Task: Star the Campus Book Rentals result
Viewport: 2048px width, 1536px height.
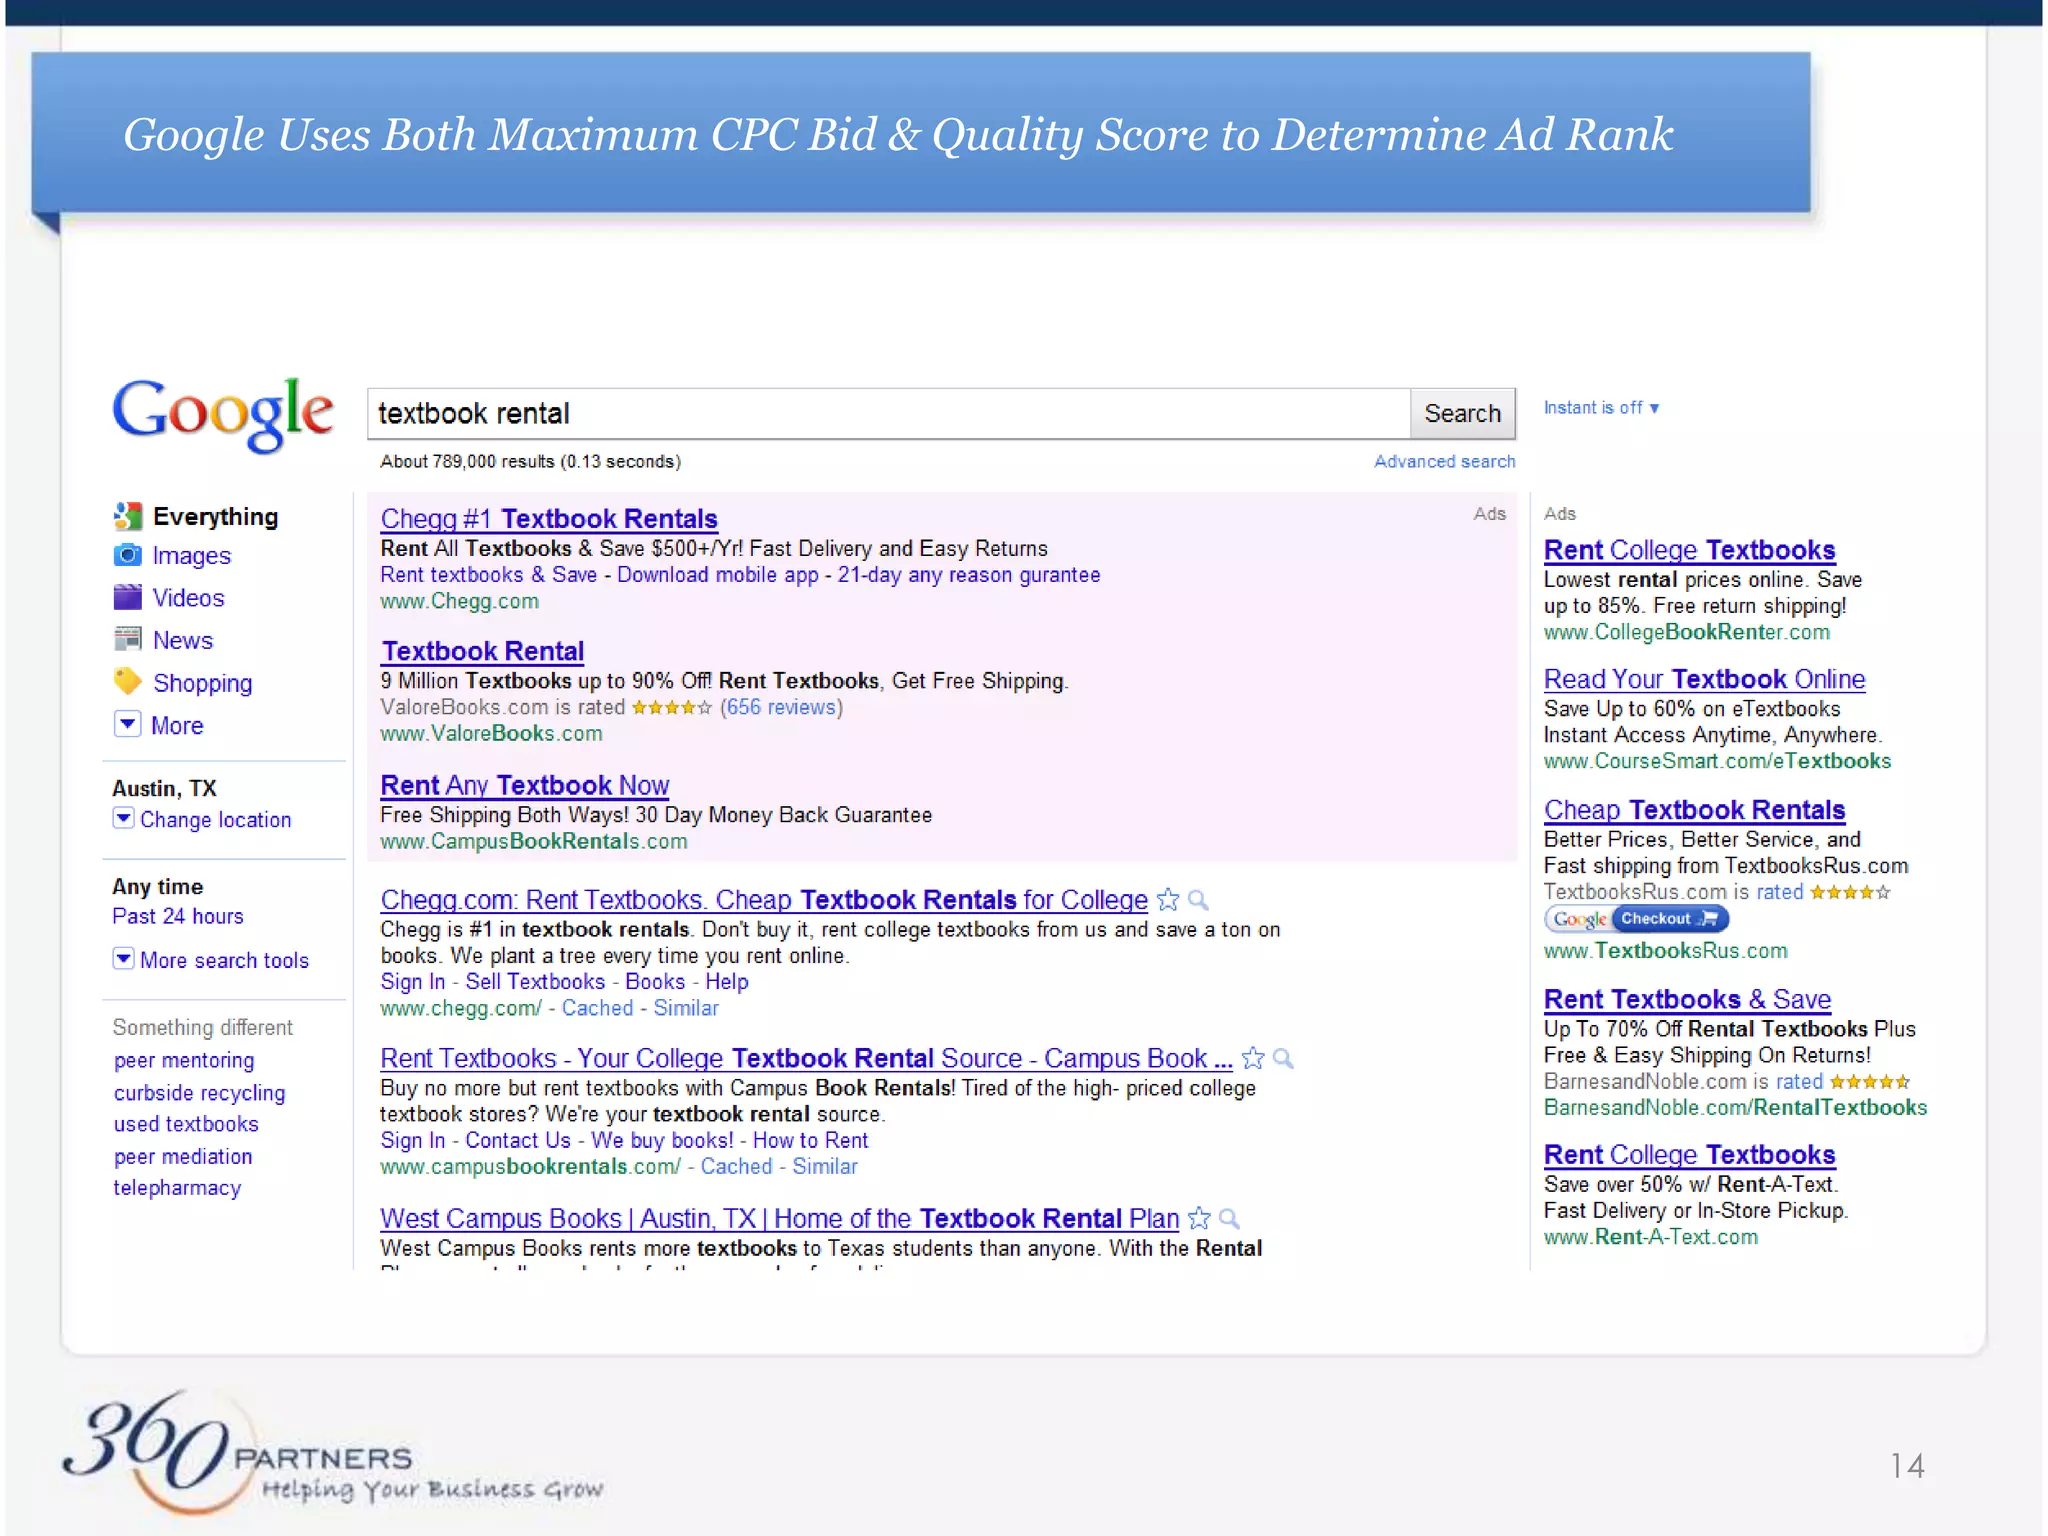Action: pyautogui.click(x=1253, y=1058)
